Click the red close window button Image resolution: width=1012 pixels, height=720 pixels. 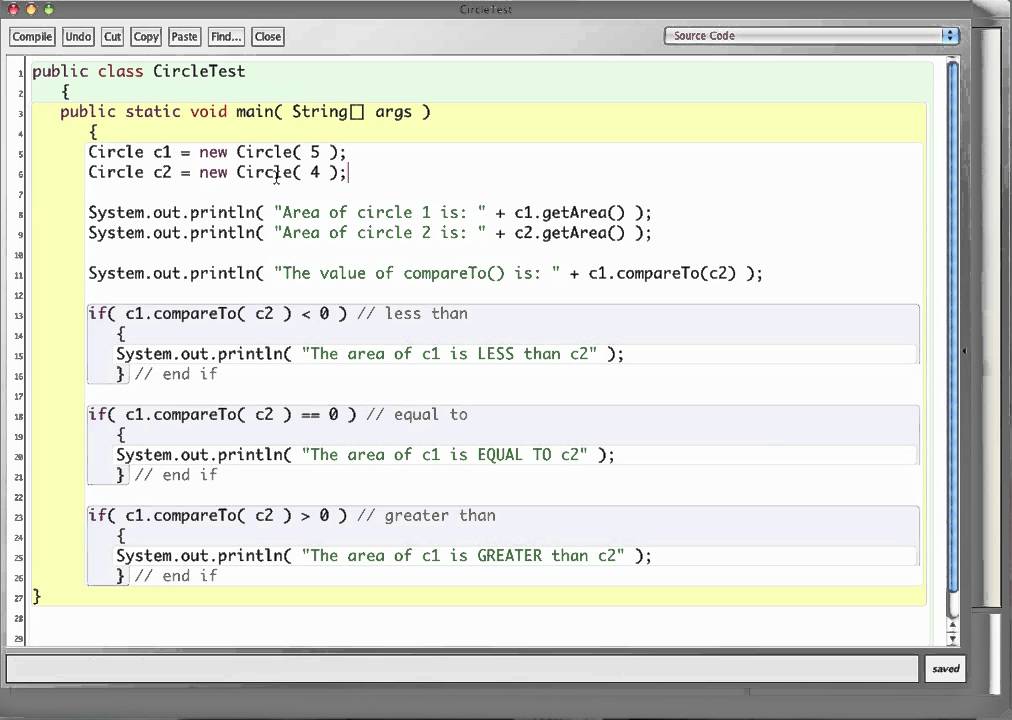13,9
